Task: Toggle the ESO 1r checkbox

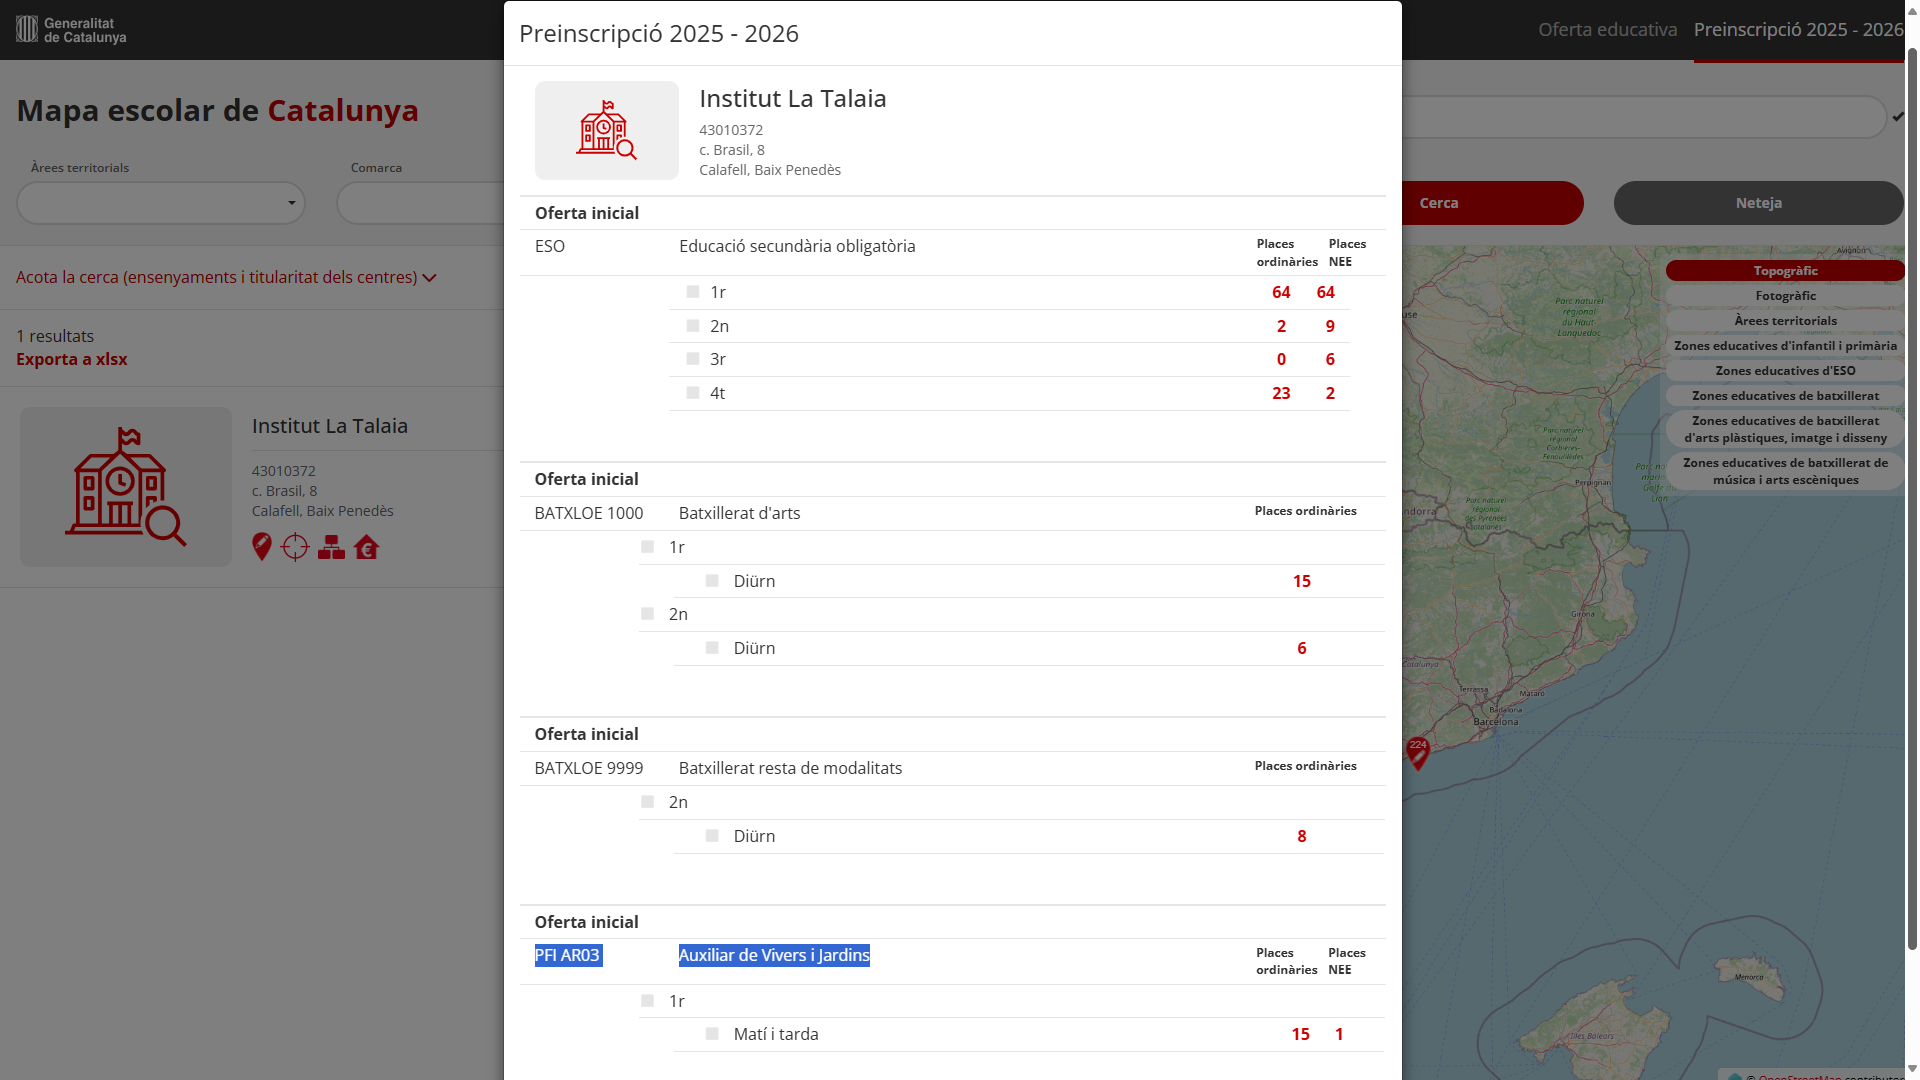Action: click(693, 292)
